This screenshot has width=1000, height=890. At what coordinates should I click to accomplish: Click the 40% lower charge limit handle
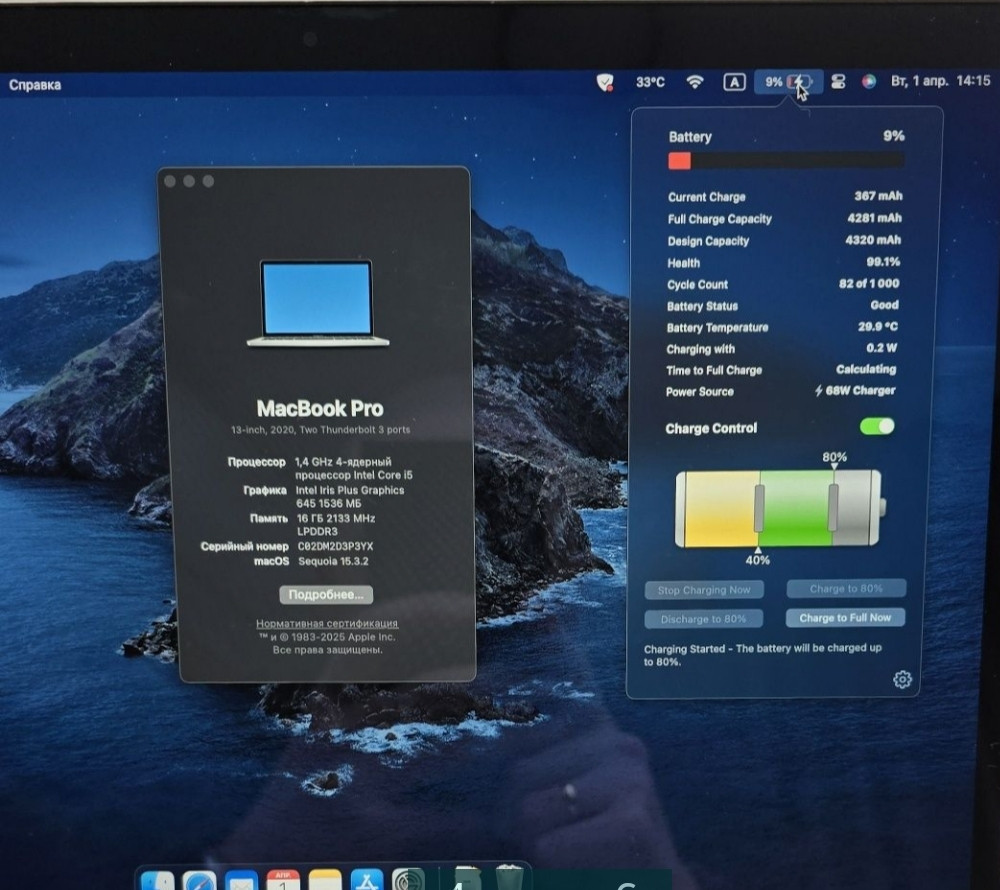[x=759, y=508]
